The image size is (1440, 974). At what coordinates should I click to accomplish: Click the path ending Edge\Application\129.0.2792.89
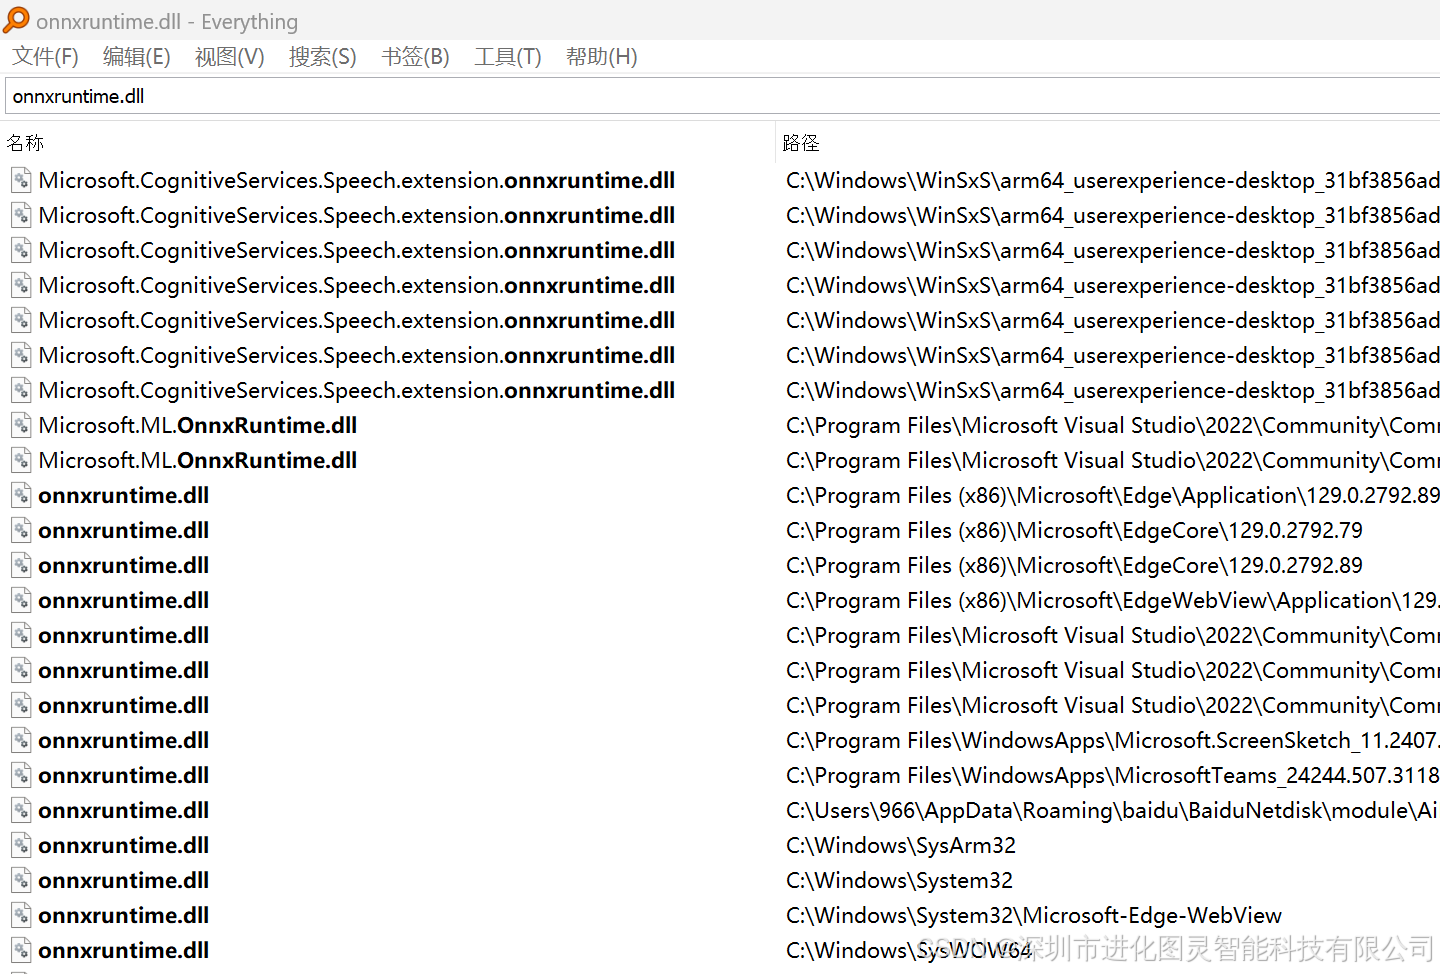tap(1113, 495)
